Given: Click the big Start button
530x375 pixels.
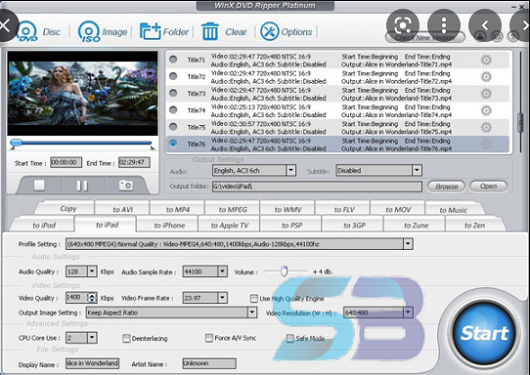Looking at the screenshot, I should pyautogui.click(x=484, y=333).
